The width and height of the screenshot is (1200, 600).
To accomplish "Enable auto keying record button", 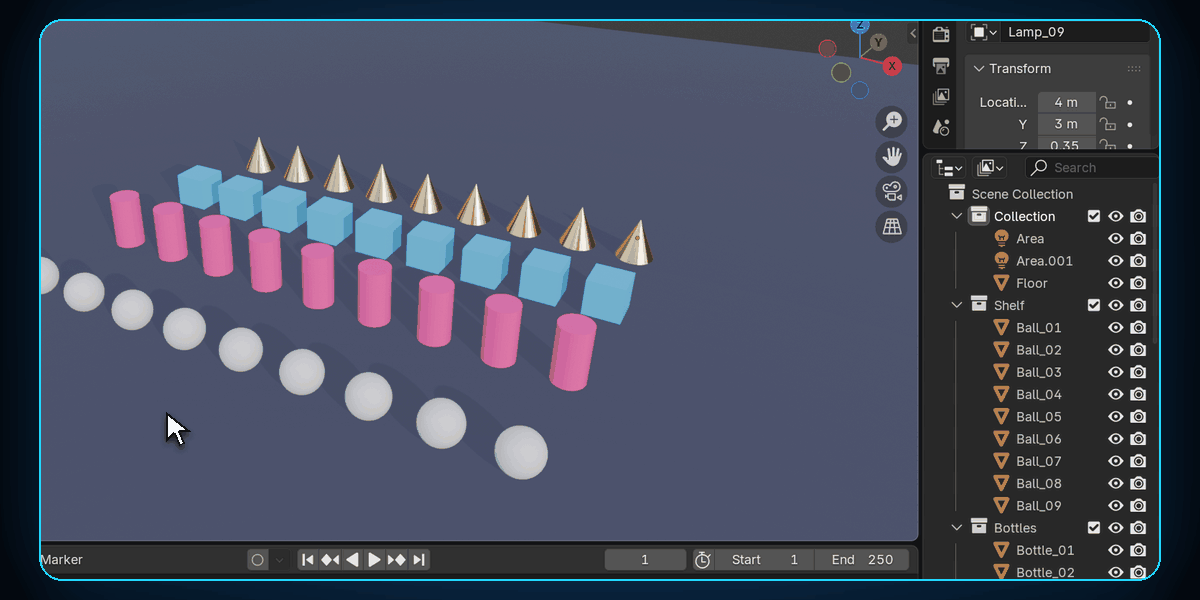I will tap(258, 560).
